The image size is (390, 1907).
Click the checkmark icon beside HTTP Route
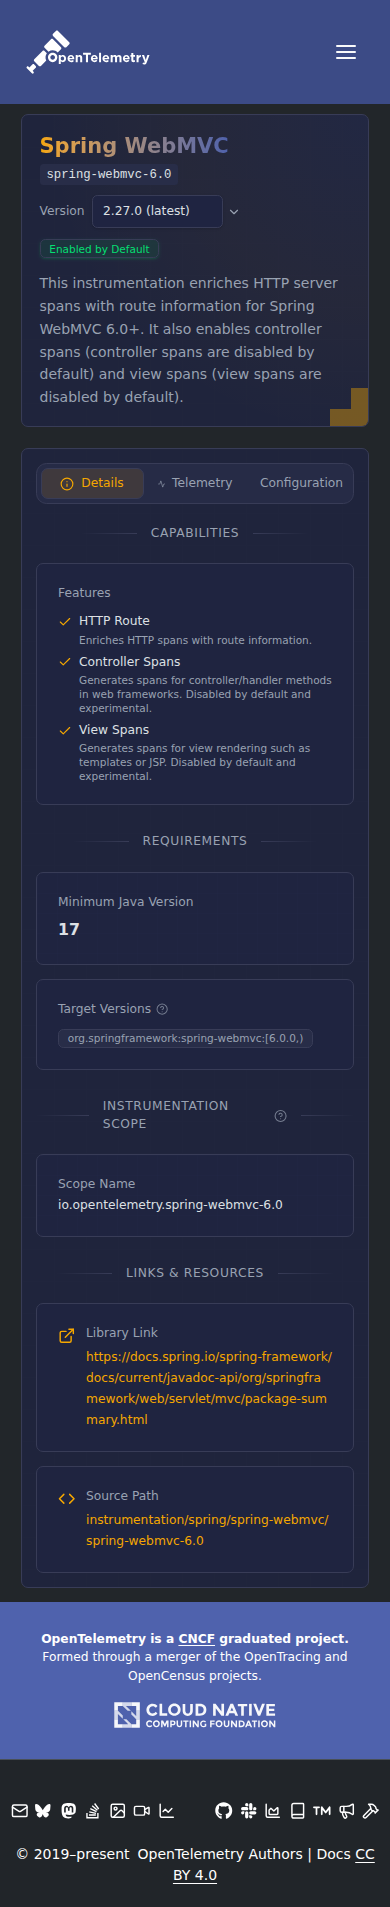[65, 621]
